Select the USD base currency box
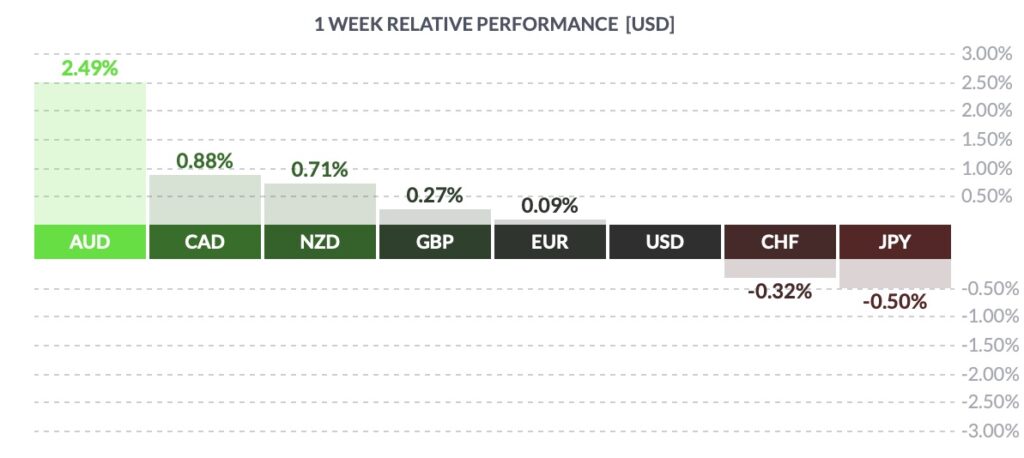The height and width of the screenshot is (458, 1024). click(x=665, y=242)
